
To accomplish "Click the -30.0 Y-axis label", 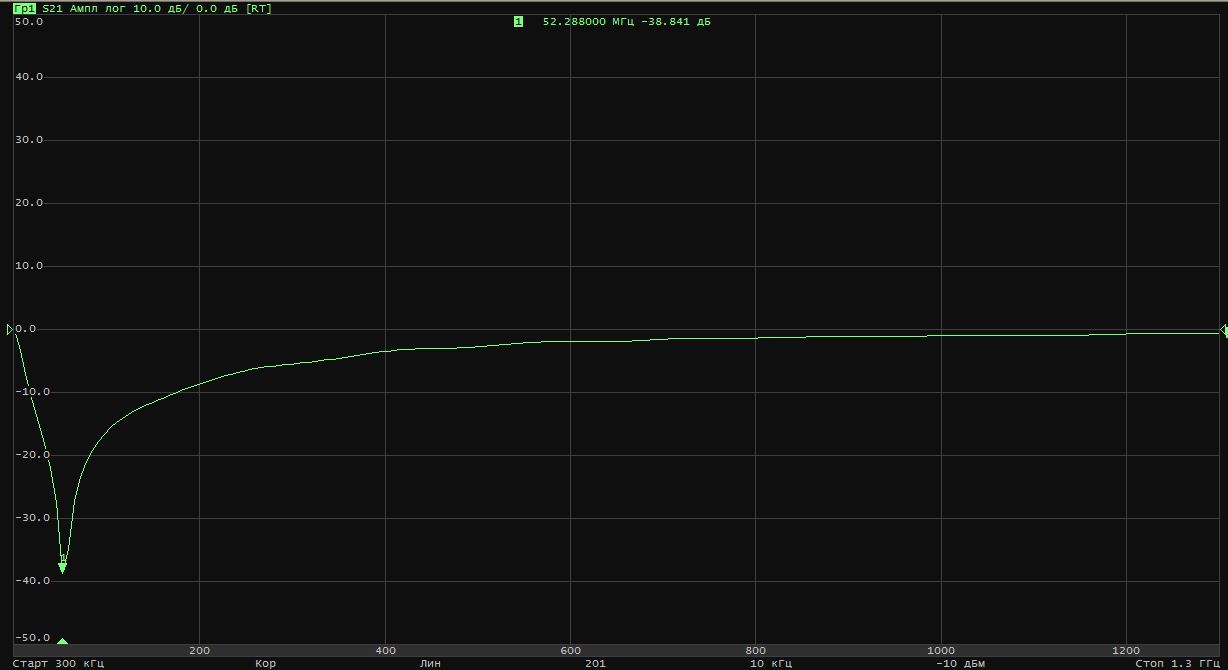I will click(31, 518).
